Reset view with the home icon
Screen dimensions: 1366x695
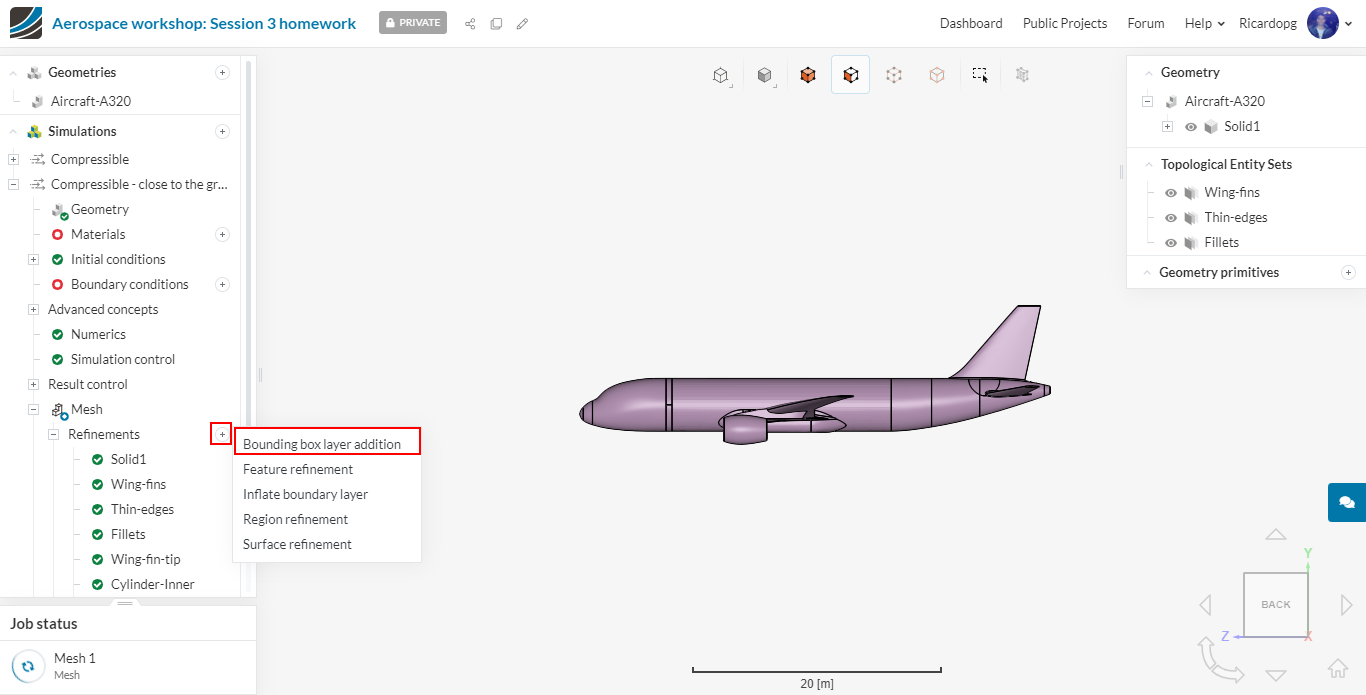1338,668
